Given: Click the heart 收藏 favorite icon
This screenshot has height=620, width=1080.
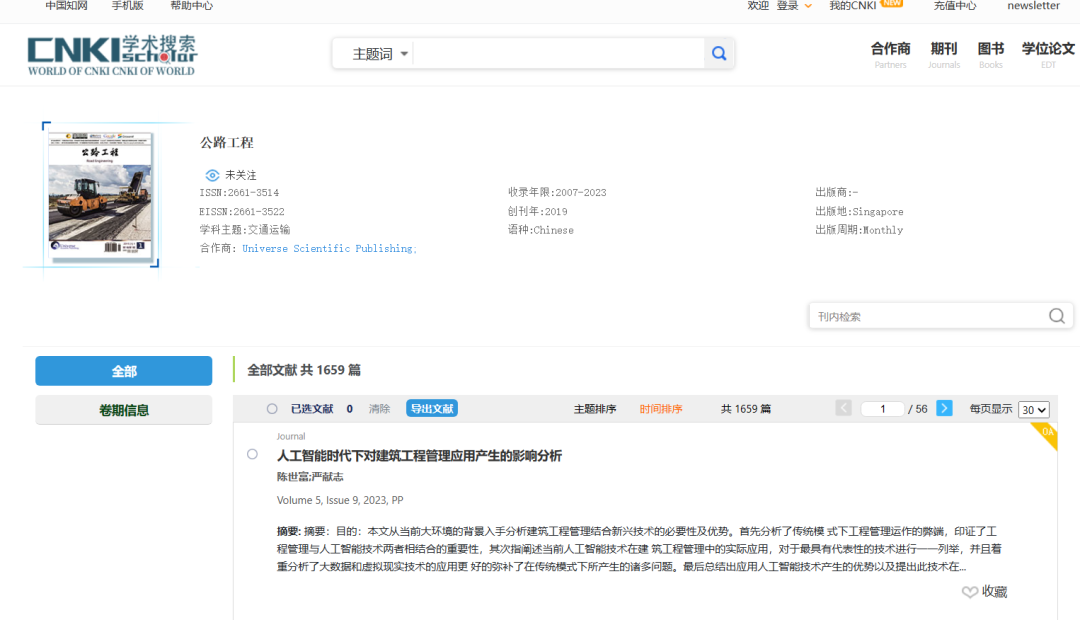Looking at the screenshot, I should pyautogui.click(x=969, y=592).
